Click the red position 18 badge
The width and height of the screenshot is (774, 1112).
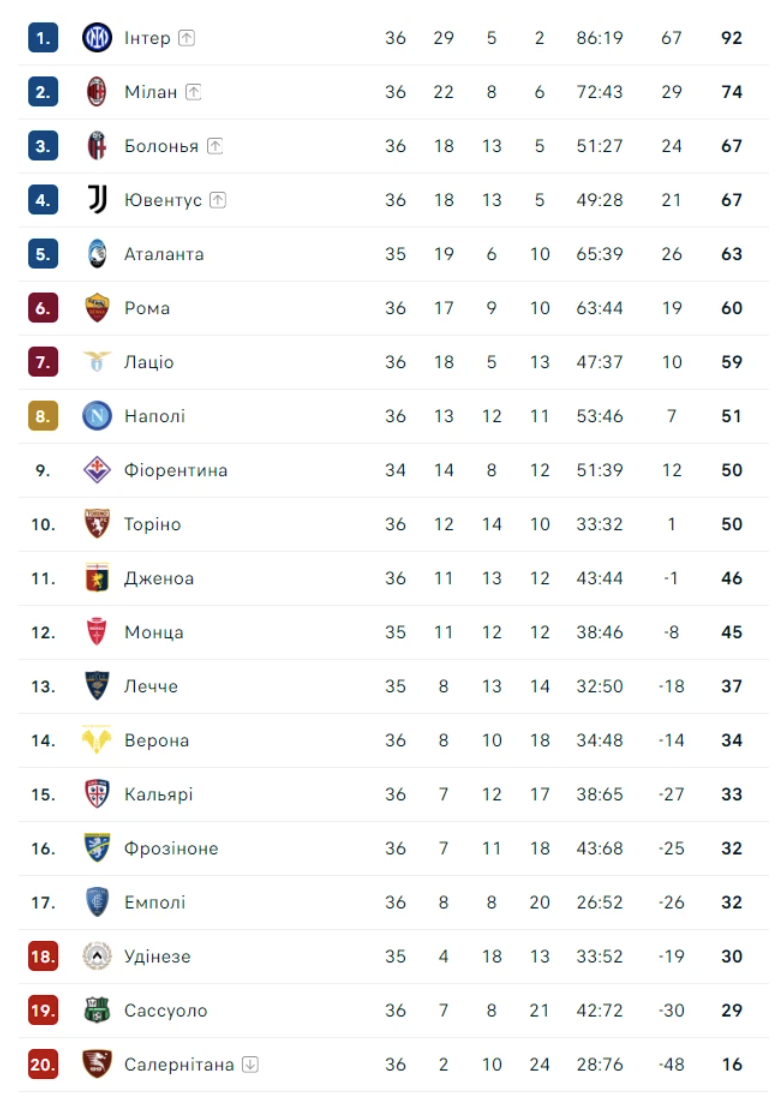(43, 956)
